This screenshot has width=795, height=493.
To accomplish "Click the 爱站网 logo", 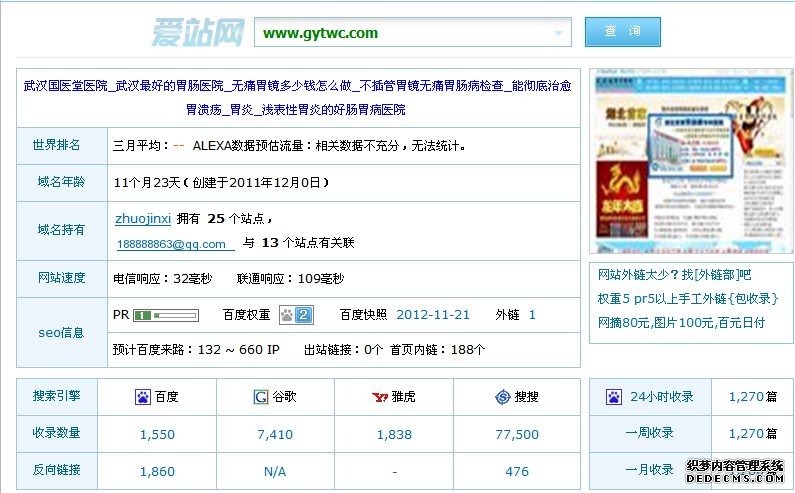I will pos(199,32).
